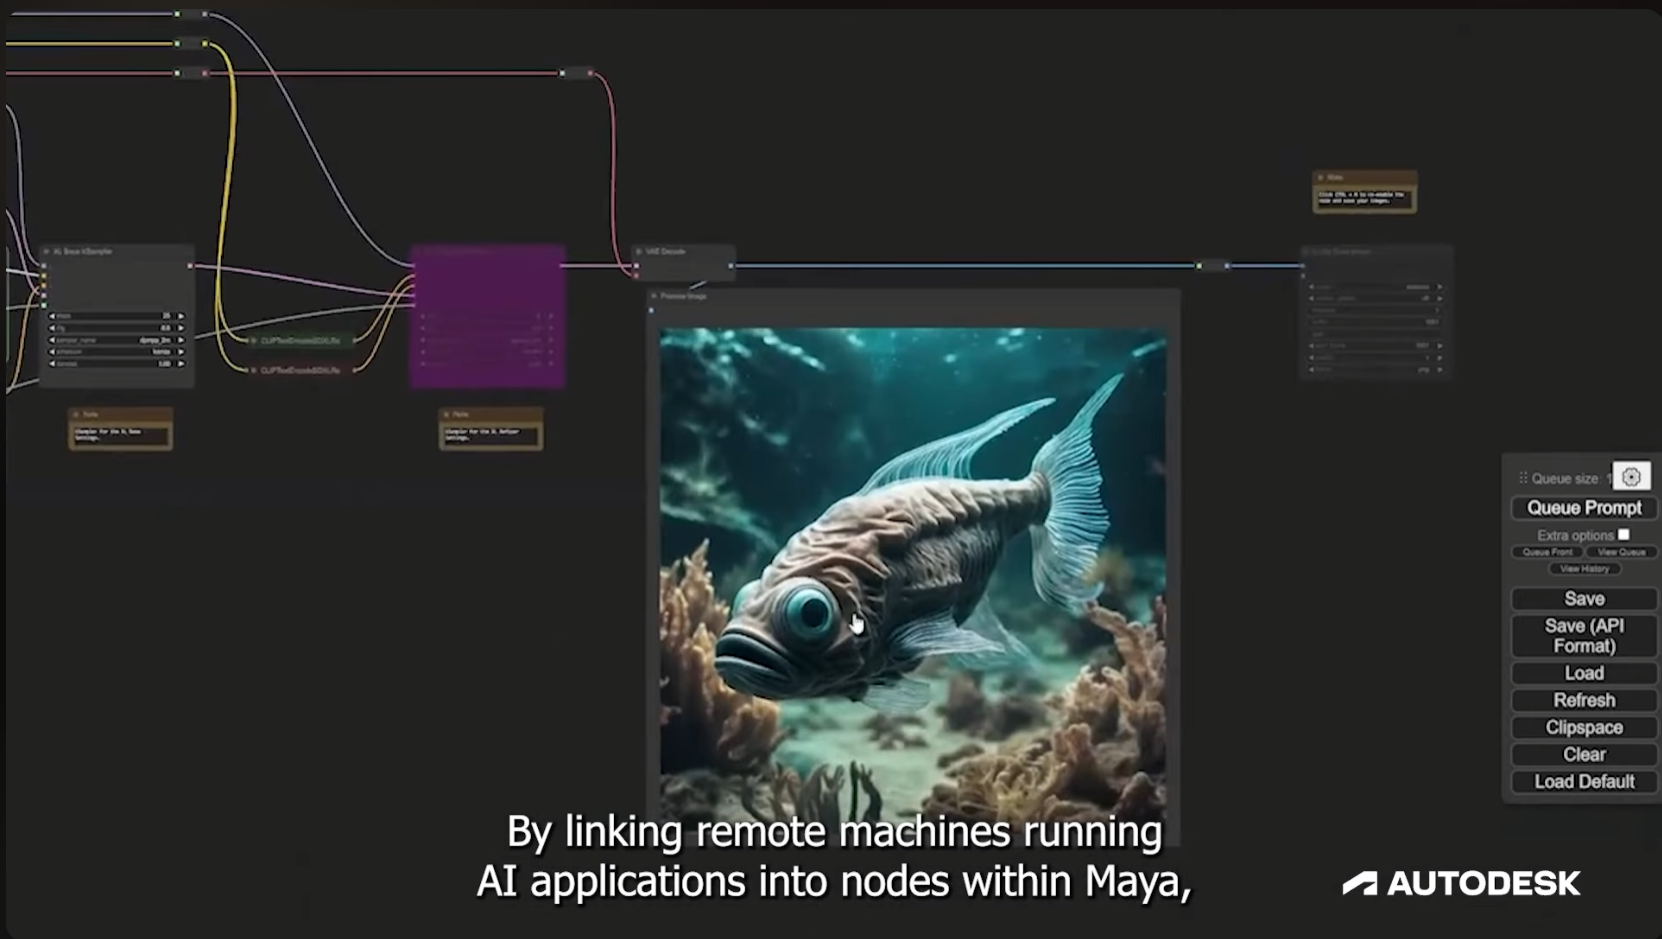
Task: Enable the Extra options checkbox
Action: pos(1623,535)
